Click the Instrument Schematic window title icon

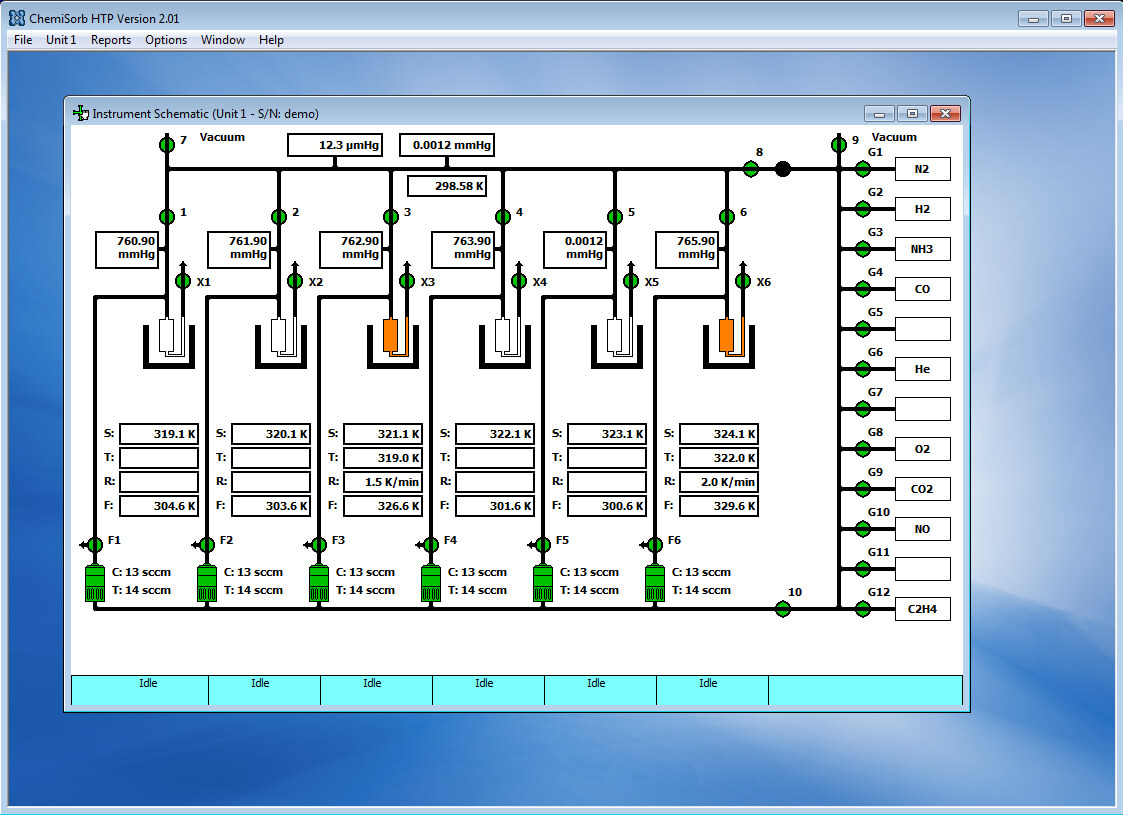click(x=81, y=113)
